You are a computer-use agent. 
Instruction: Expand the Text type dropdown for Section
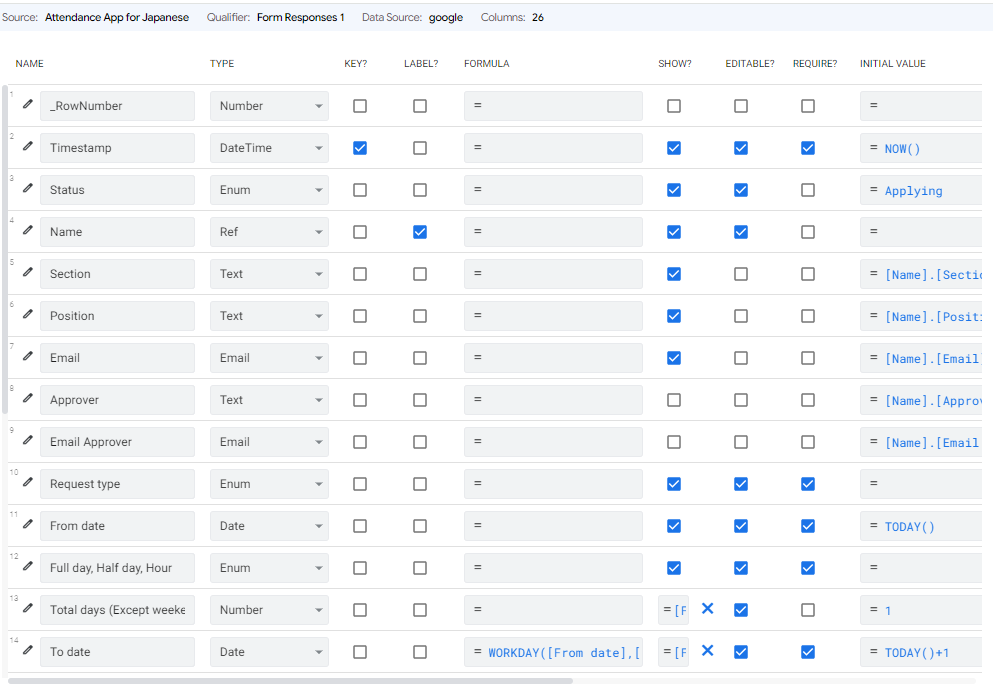click(269, 274)
